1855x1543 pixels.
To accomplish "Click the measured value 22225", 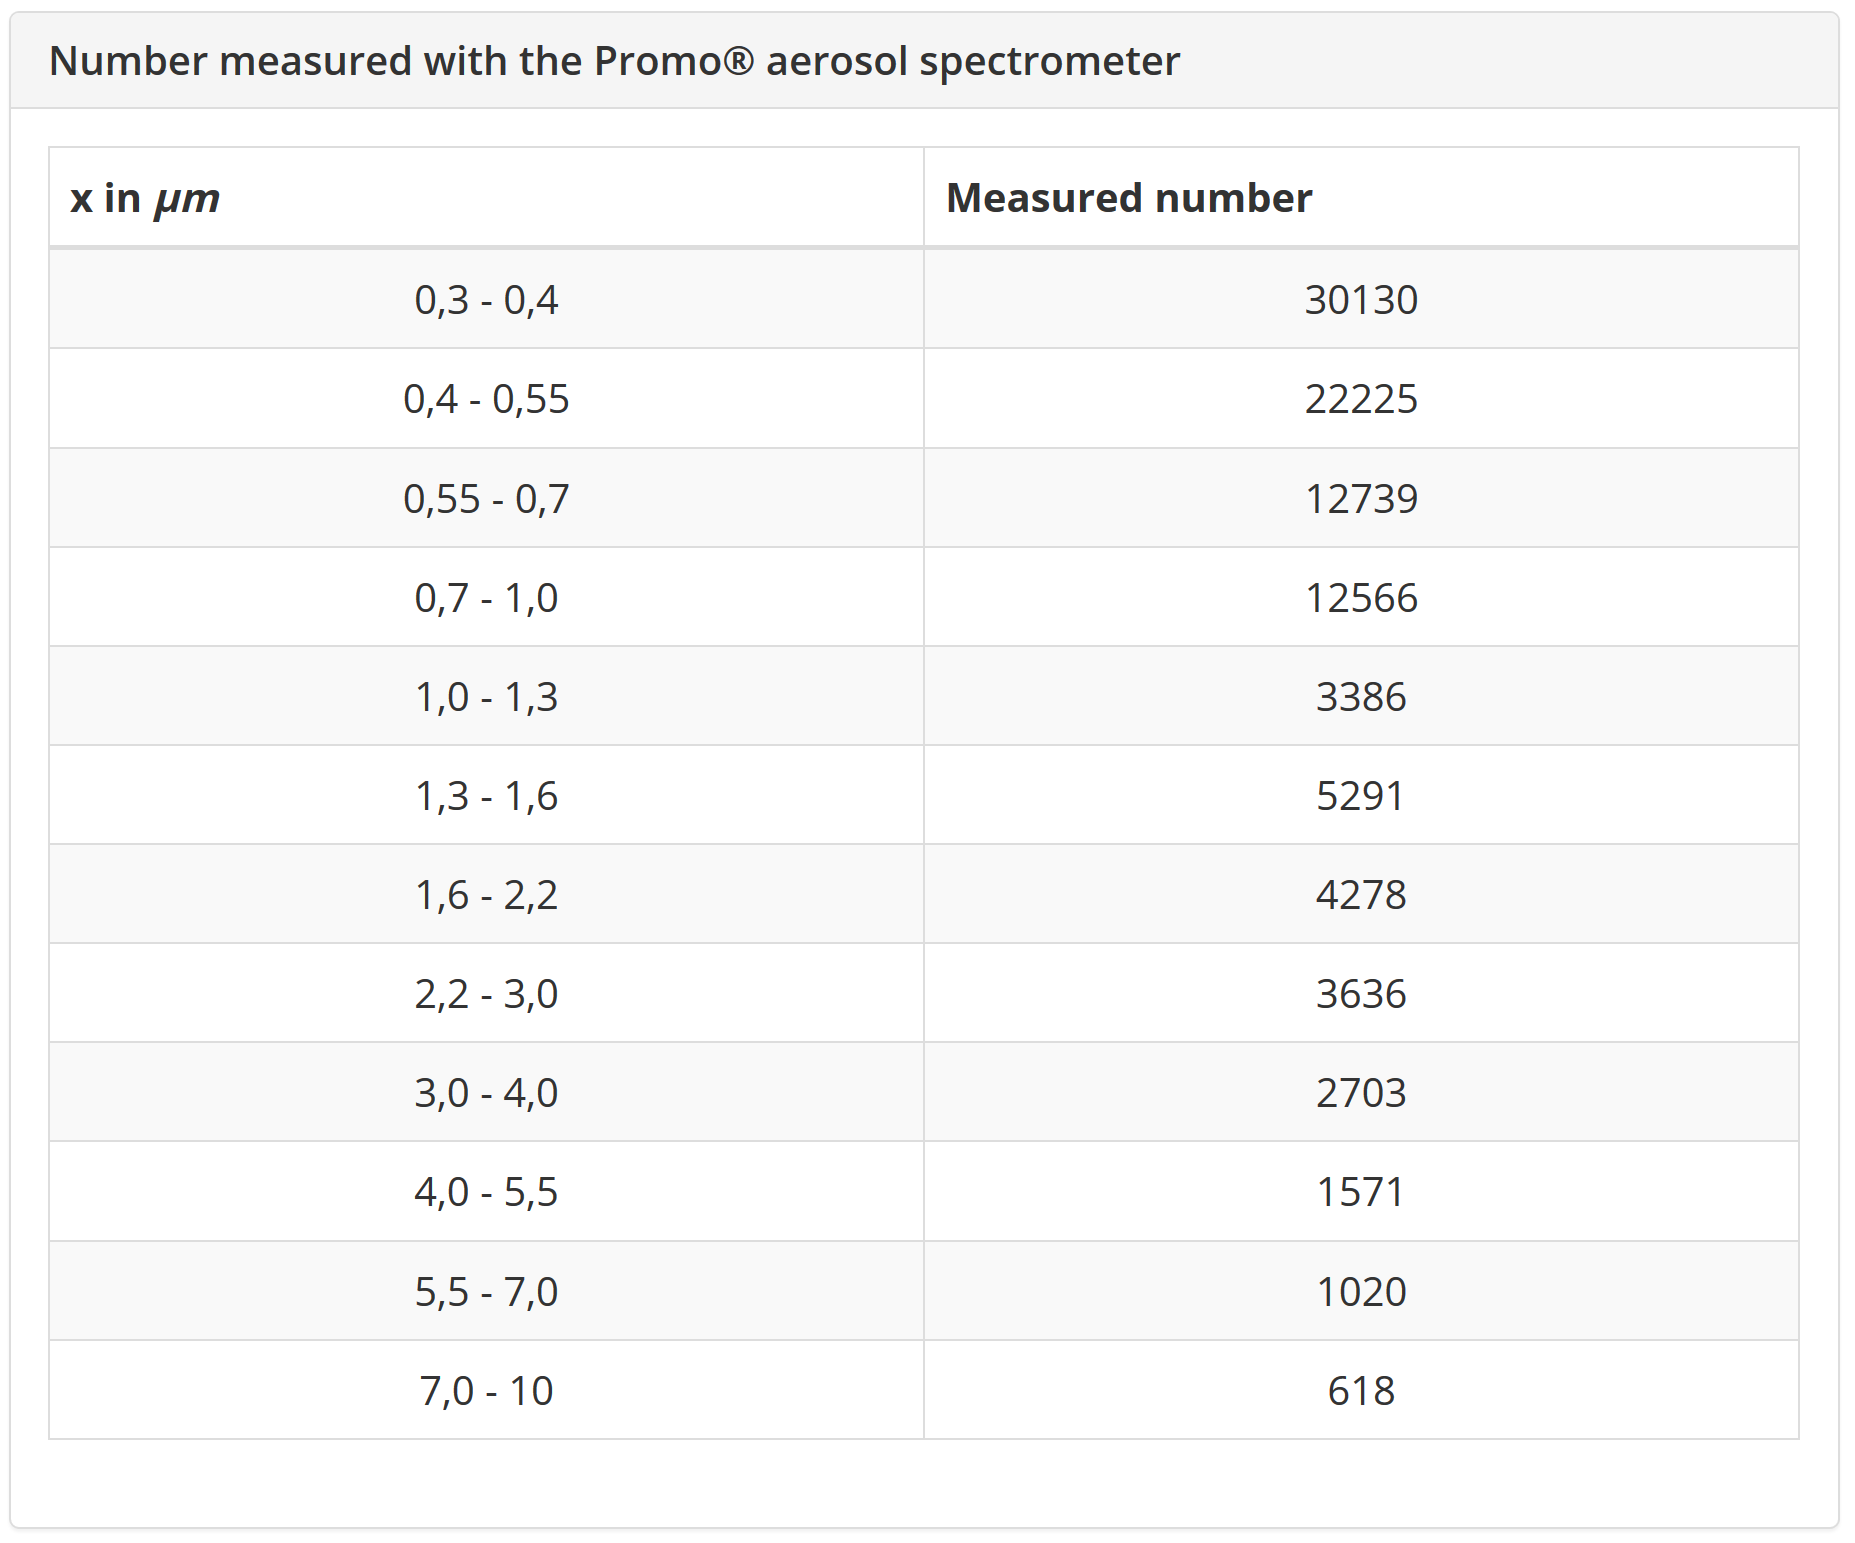I will pyautogui.click(x=1361, y=398).
